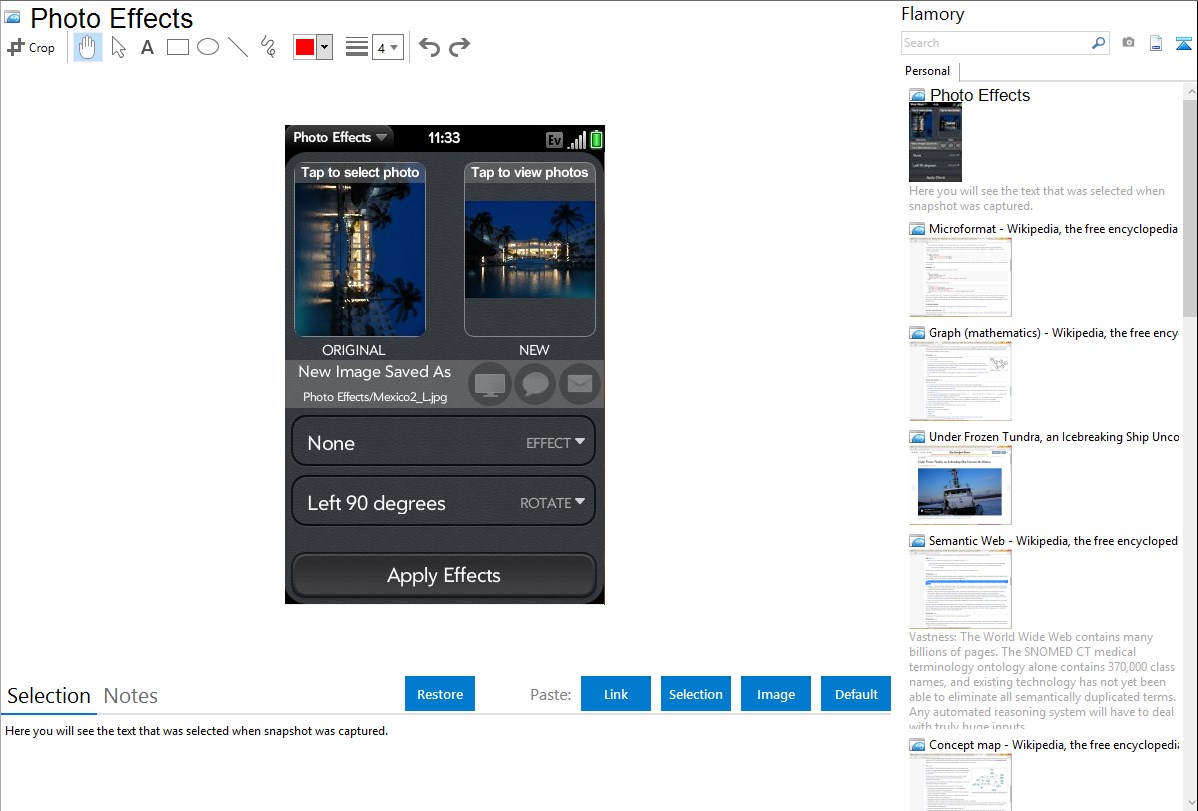The image size is (1198, 811).
Task: Click the red color swatch
Action: (x=305, y=47)
